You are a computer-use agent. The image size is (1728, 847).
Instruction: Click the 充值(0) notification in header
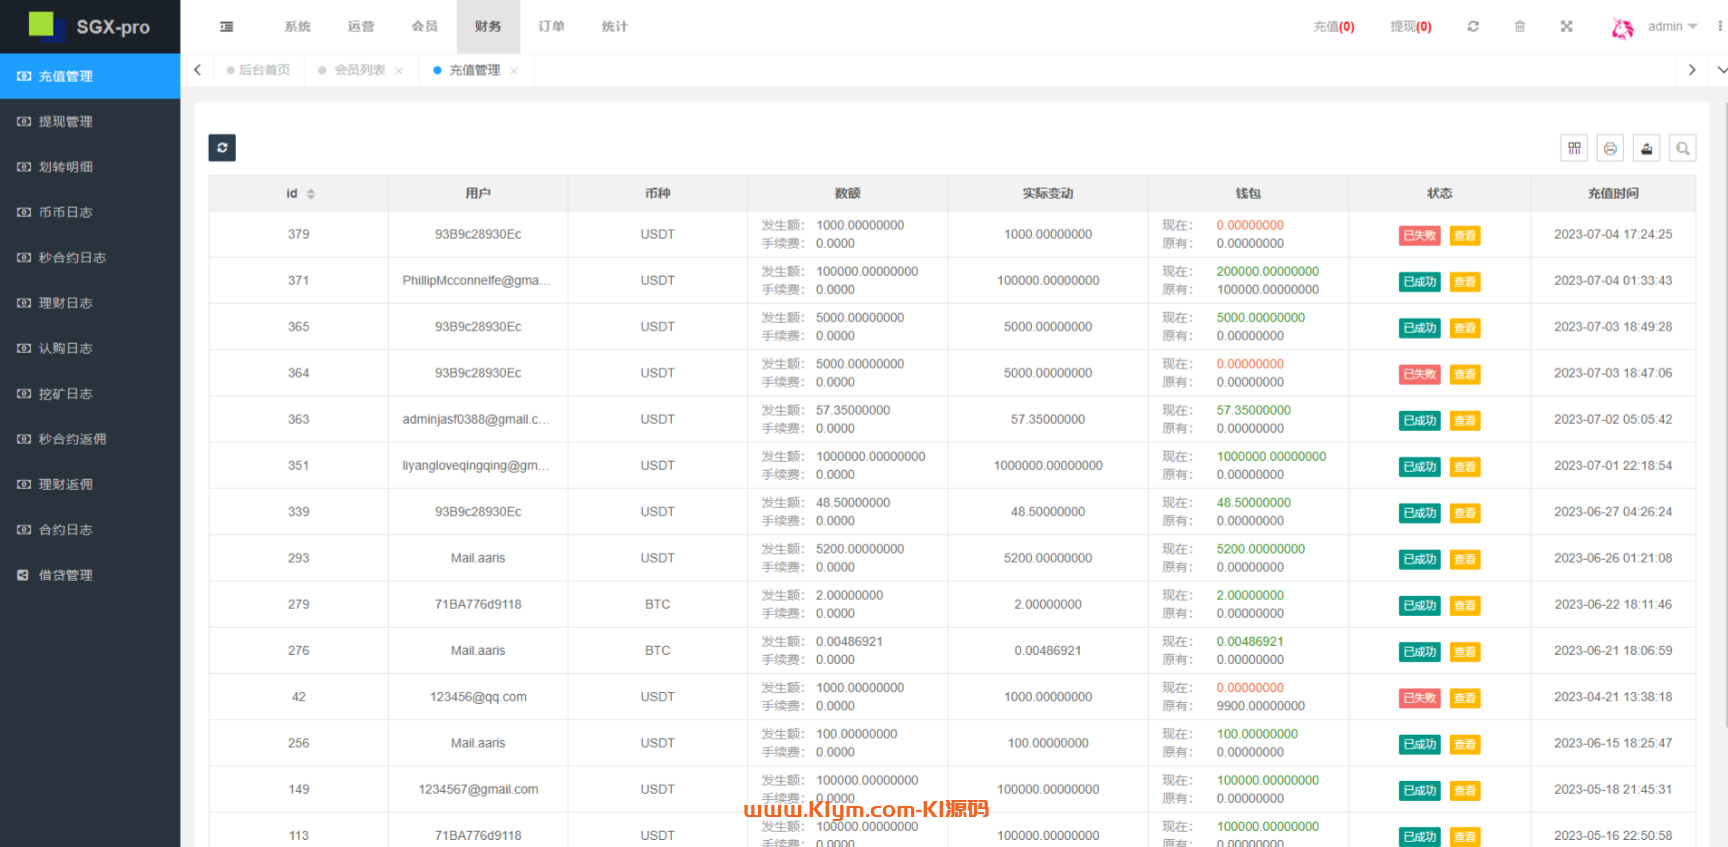point(1333,27)
